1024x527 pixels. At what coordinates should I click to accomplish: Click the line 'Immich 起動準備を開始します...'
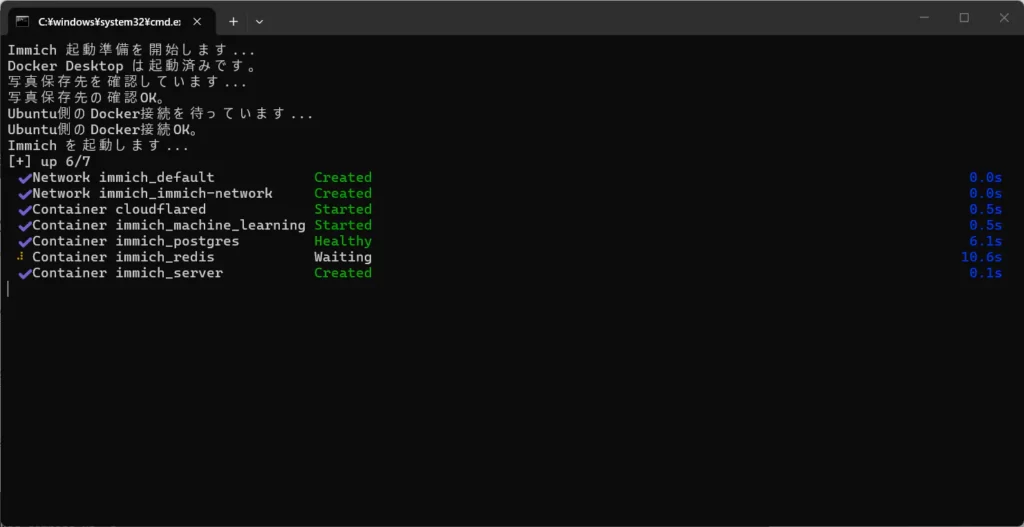[x=131, y=50]
